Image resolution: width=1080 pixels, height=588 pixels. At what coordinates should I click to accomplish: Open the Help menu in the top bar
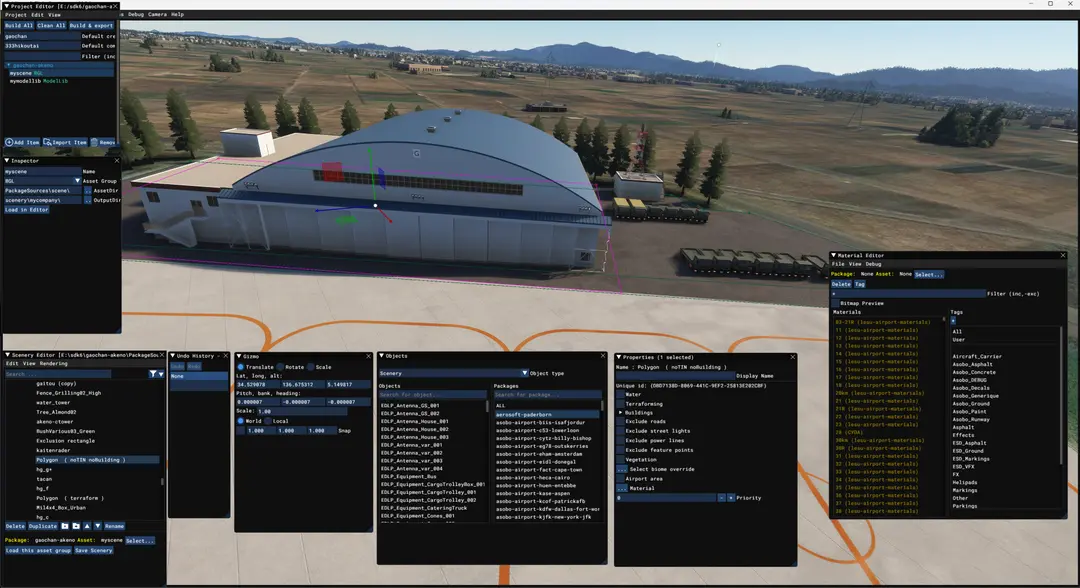click(x=177, y=14)
